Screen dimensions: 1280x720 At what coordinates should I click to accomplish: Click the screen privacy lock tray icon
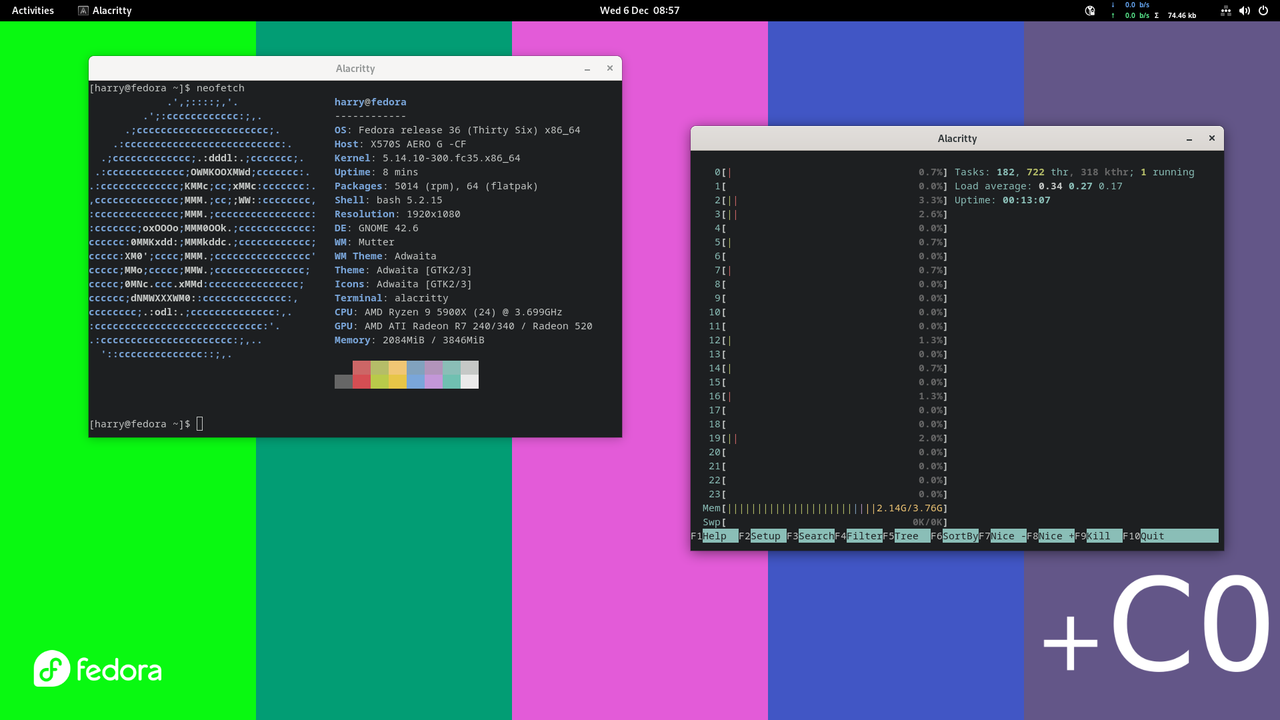(1091, 11)
